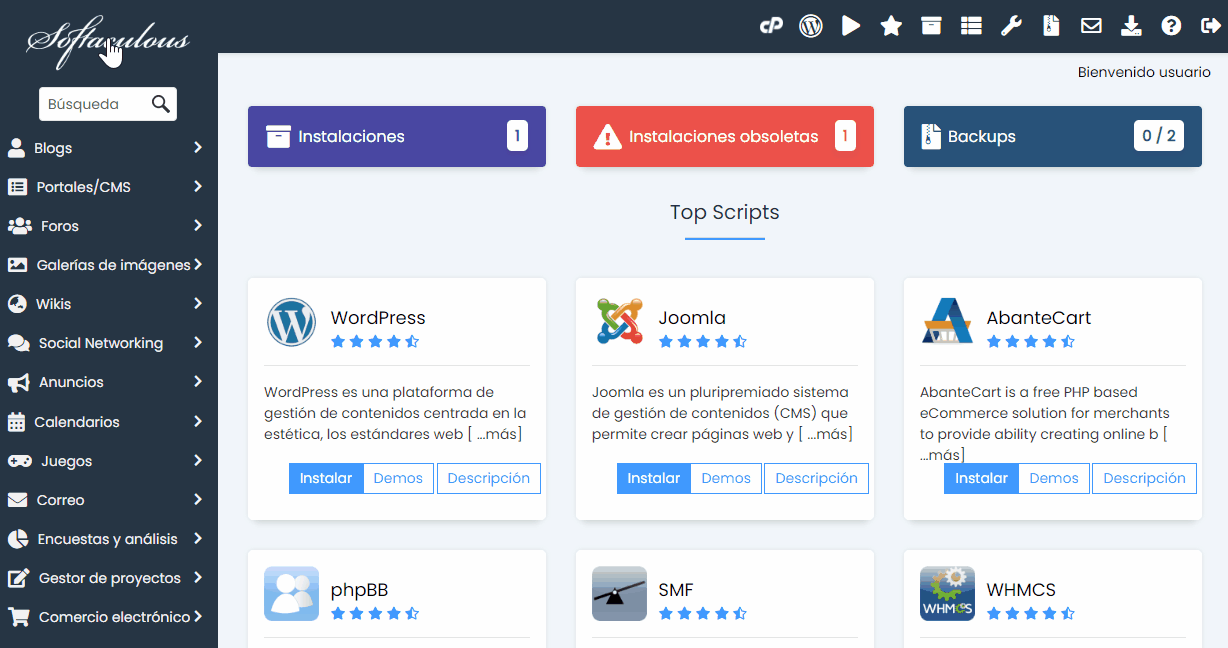This screenshot has width=1228, height=648.
Task: Click the WHMCS script title
Action: point(1021,589)
